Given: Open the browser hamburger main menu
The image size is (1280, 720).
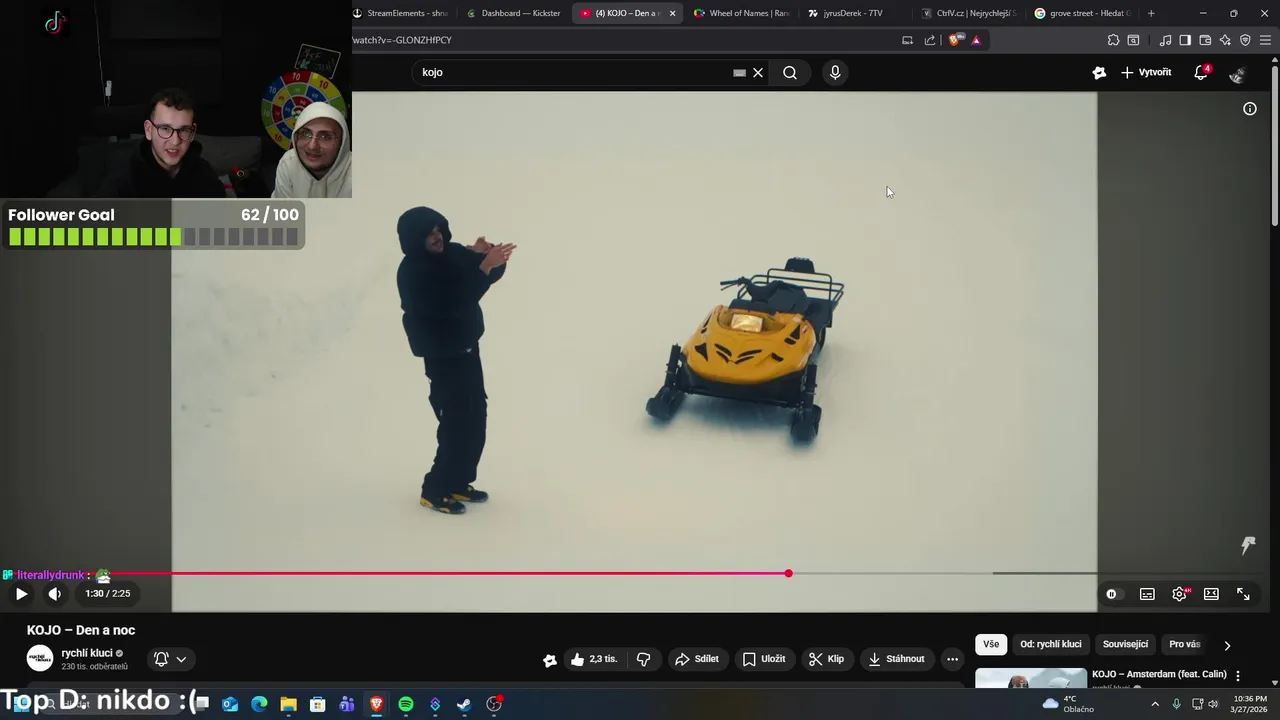Looking at the screenshot, I should point(1265,40).
